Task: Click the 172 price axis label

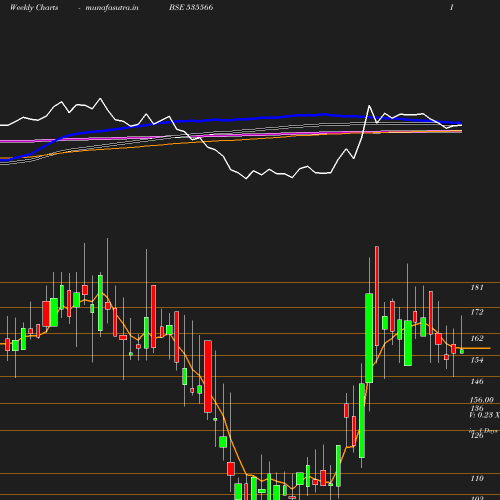Action: tap(477, 312)
